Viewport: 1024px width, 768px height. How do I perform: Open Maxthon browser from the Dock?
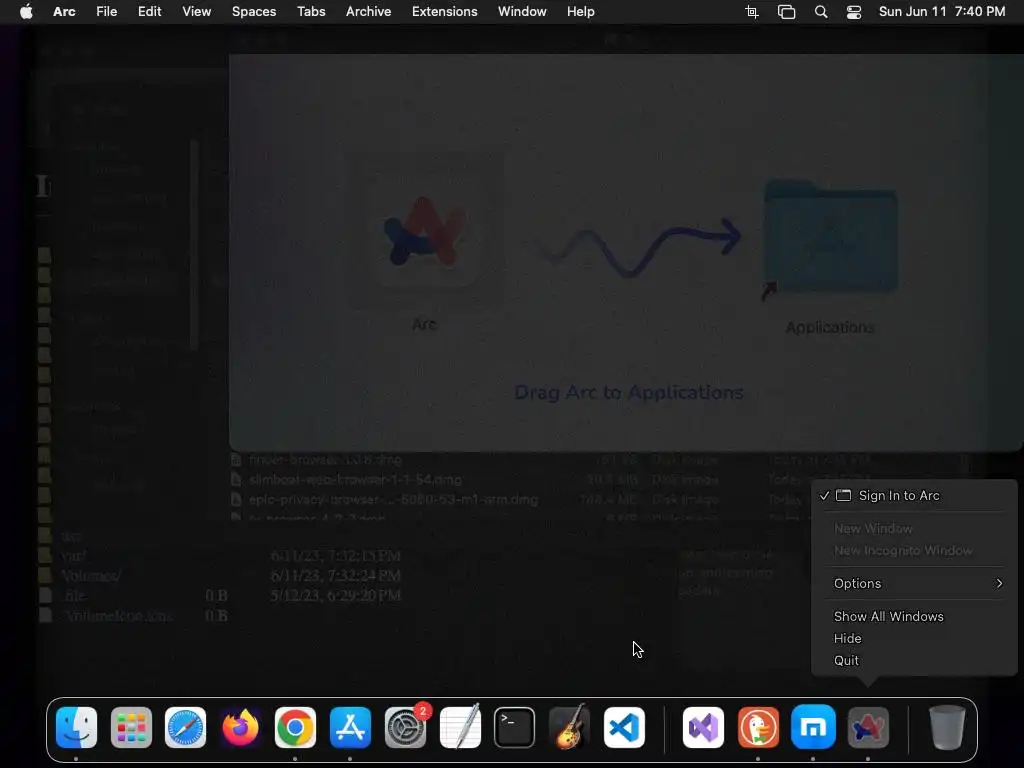tap(813, 728)
